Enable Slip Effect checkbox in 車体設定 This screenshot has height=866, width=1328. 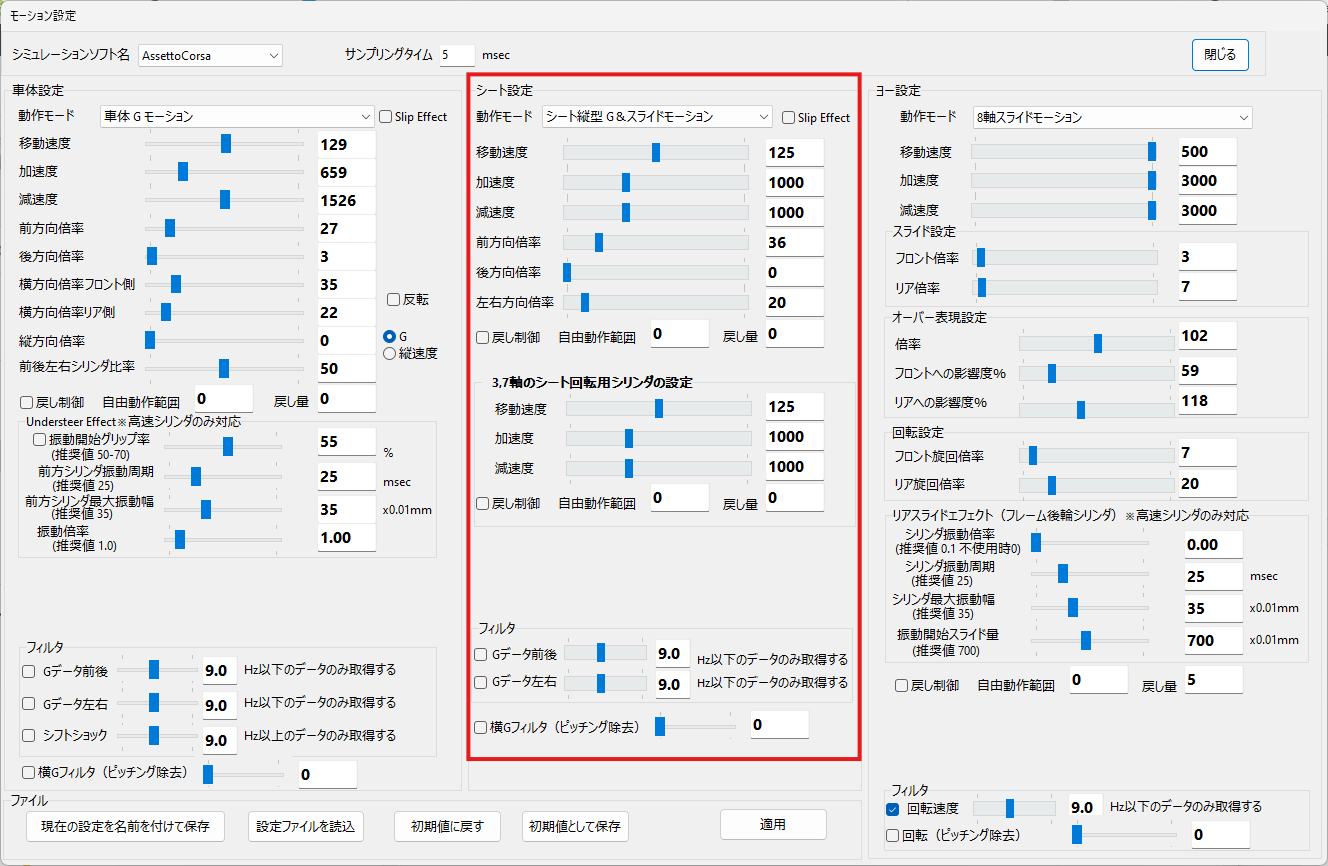pos(386,117)
